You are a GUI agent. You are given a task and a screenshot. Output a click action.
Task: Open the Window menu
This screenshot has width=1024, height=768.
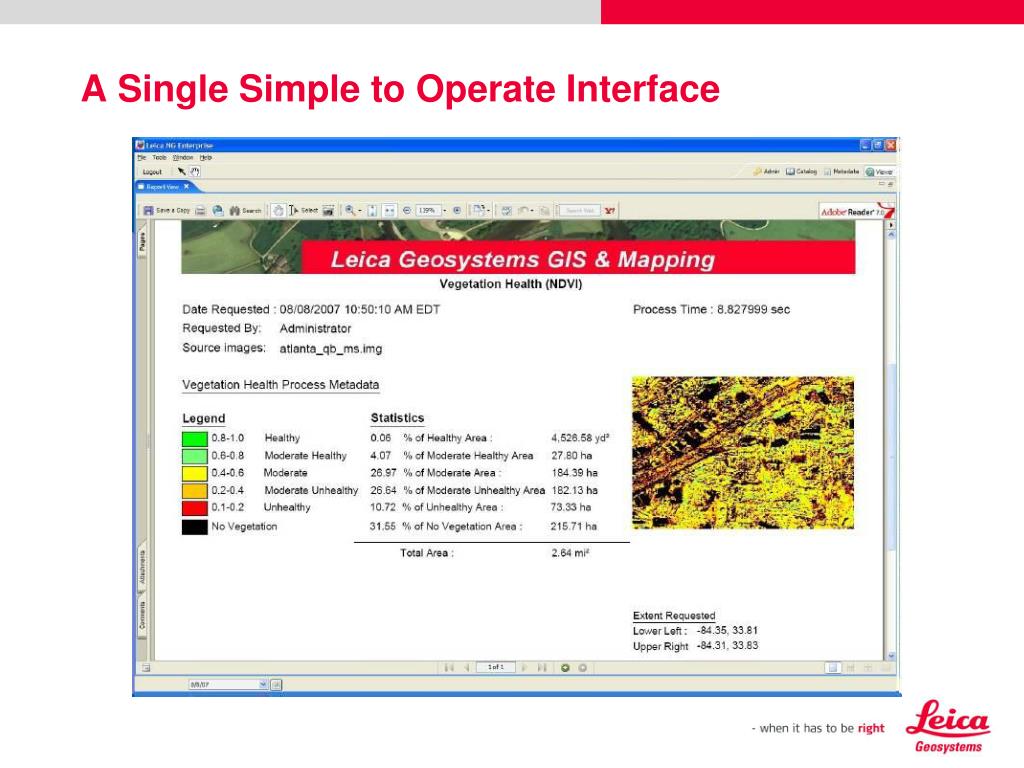pyautogui.click(x=183, y=157)
